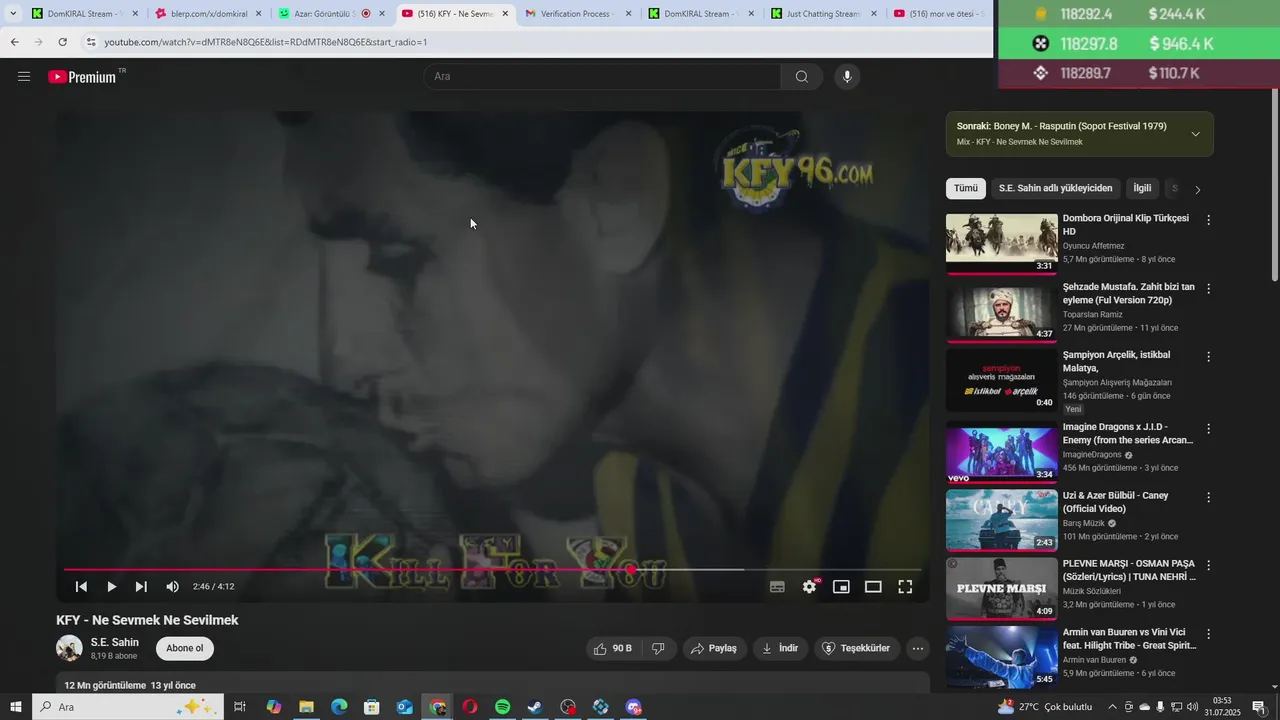The height and width of the screenshot is (720, 1280).
Task: Open options menu for Imagine Dragons Enemy
Action: click(x=1208, y=429)
